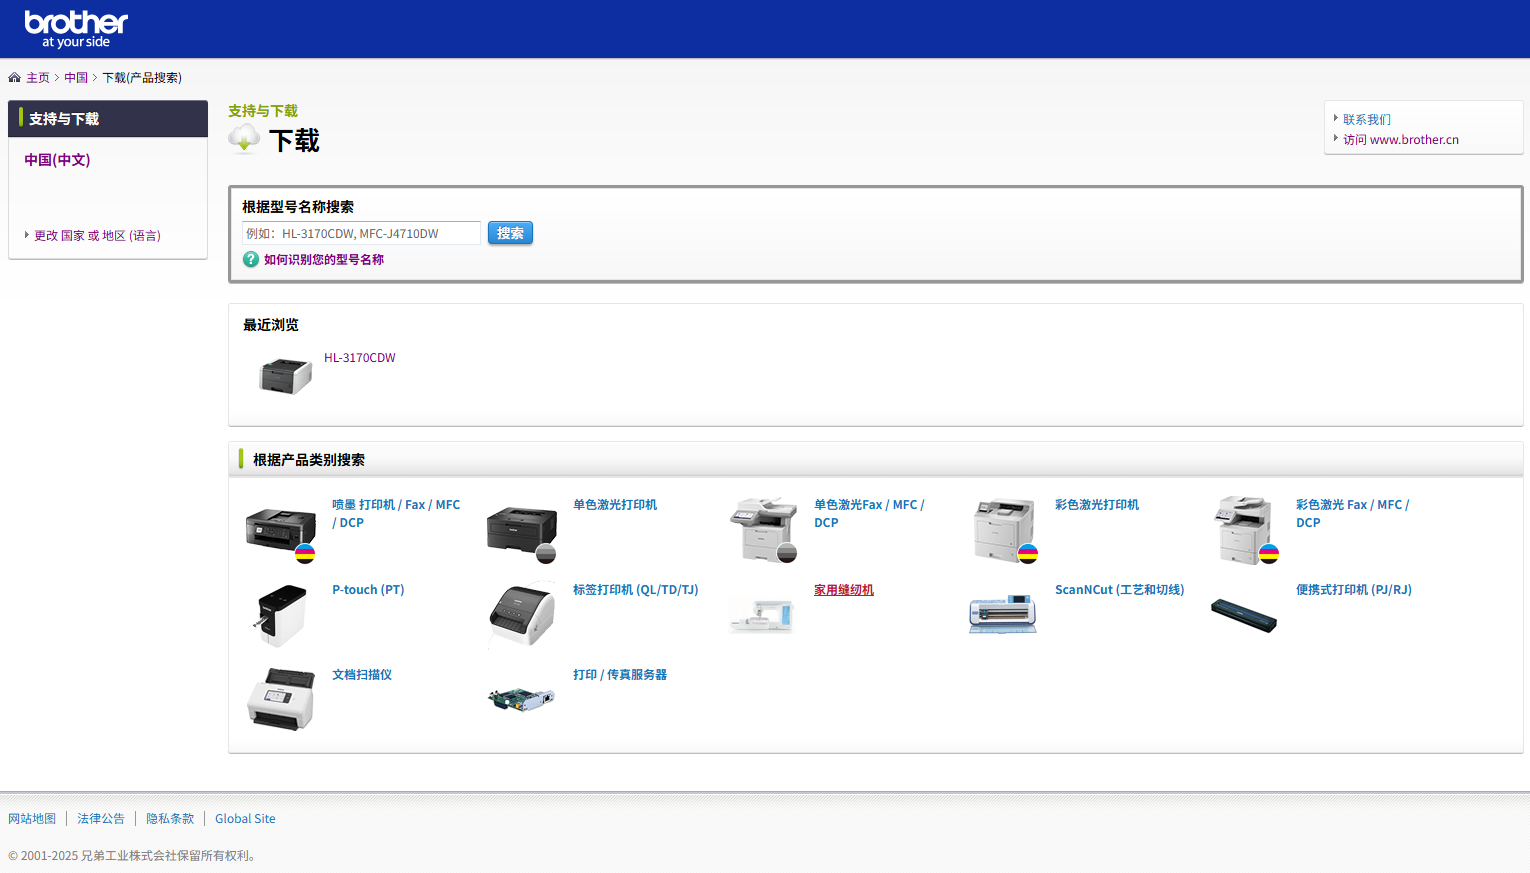
Task: Open the 家用缝纫机 category link
Action: coord(843,590)
